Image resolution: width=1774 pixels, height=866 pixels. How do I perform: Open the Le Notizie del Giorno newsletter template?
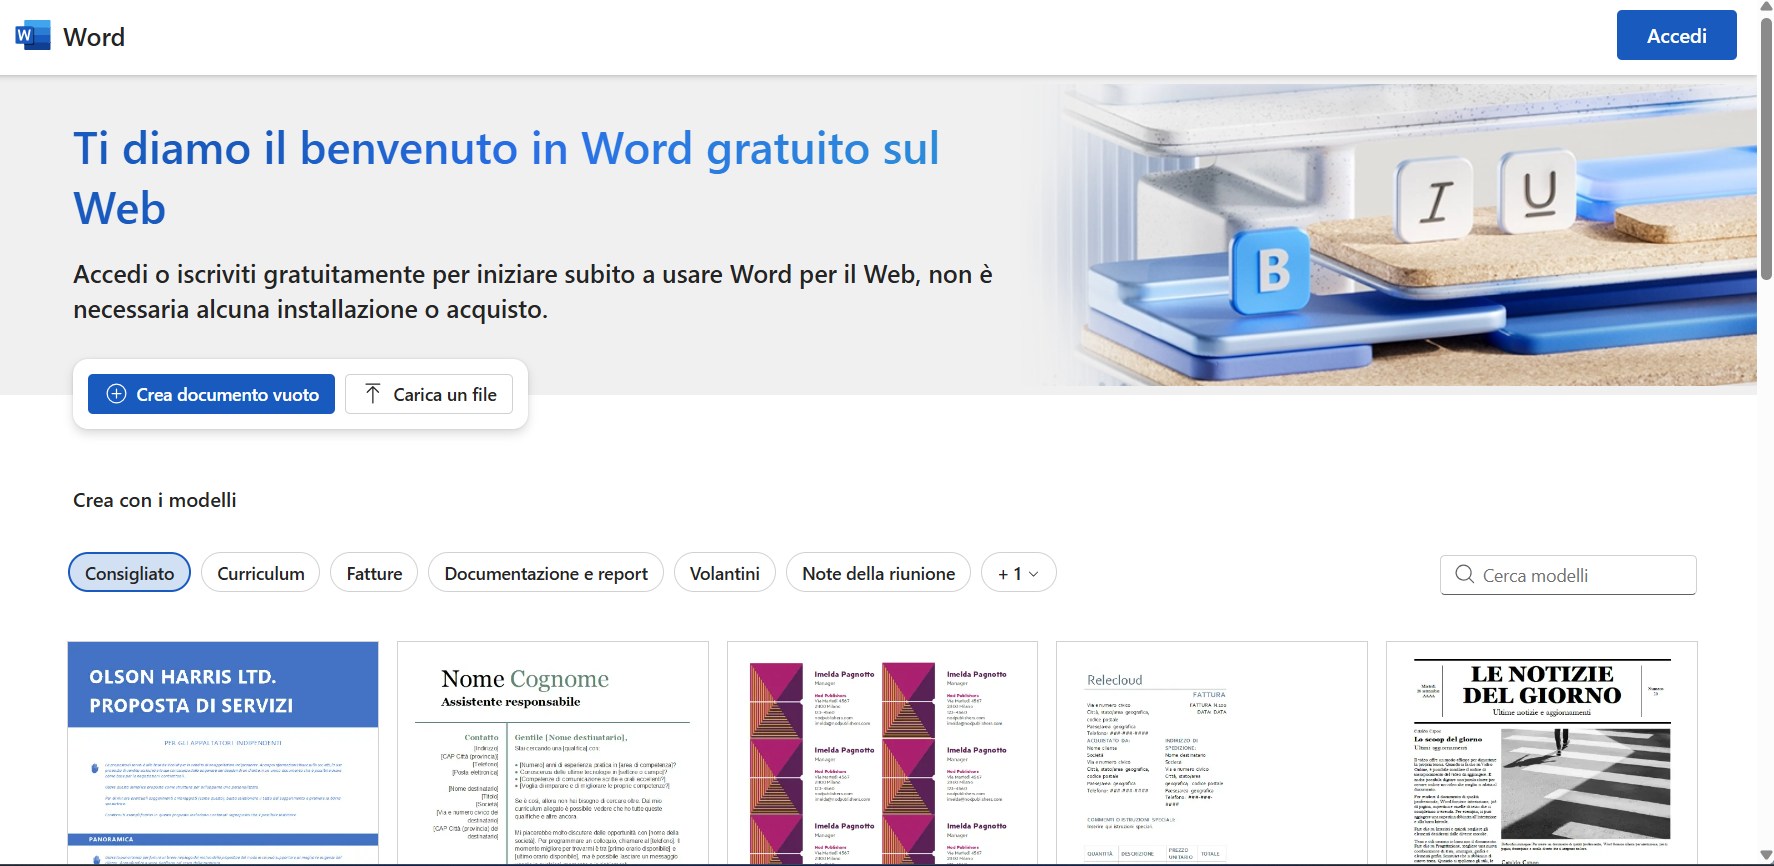[x=1542, y=753]
